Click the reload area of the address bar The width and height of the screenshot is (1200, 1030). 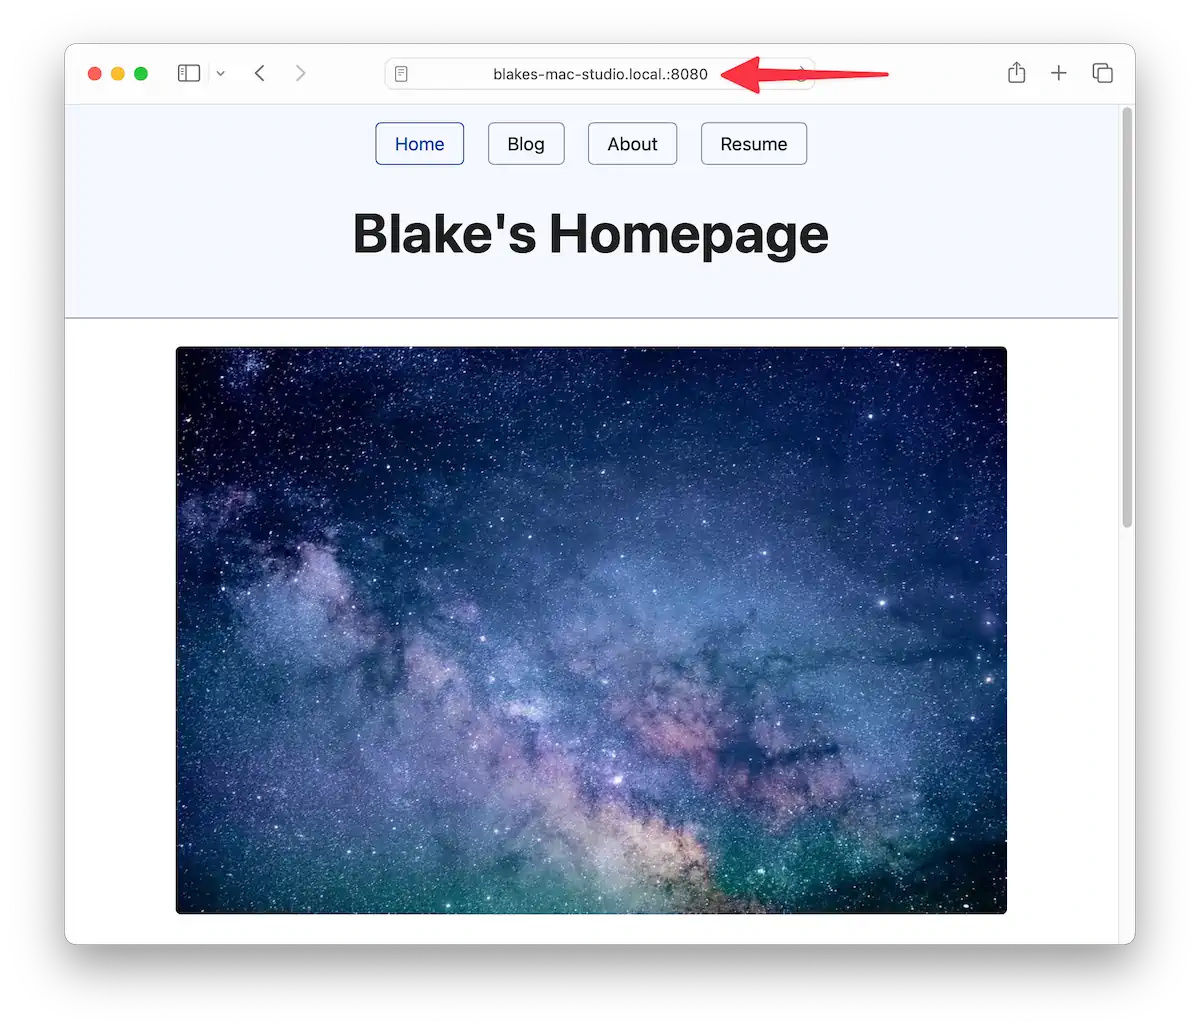pyautogui.click(x=800, y=73)
